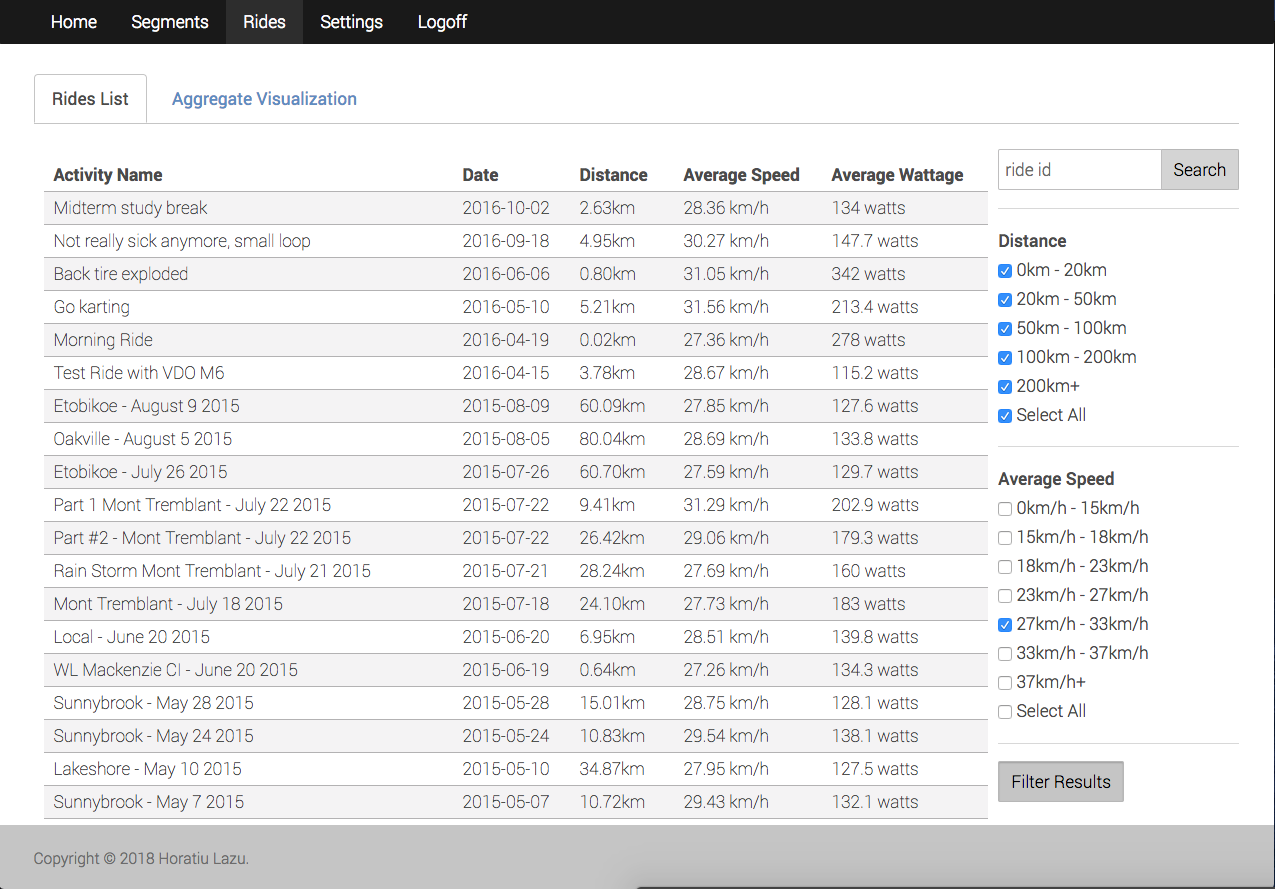Open the Go karting ride
The width and height of the screenshot is (1275, 889).
coord(516,307)
